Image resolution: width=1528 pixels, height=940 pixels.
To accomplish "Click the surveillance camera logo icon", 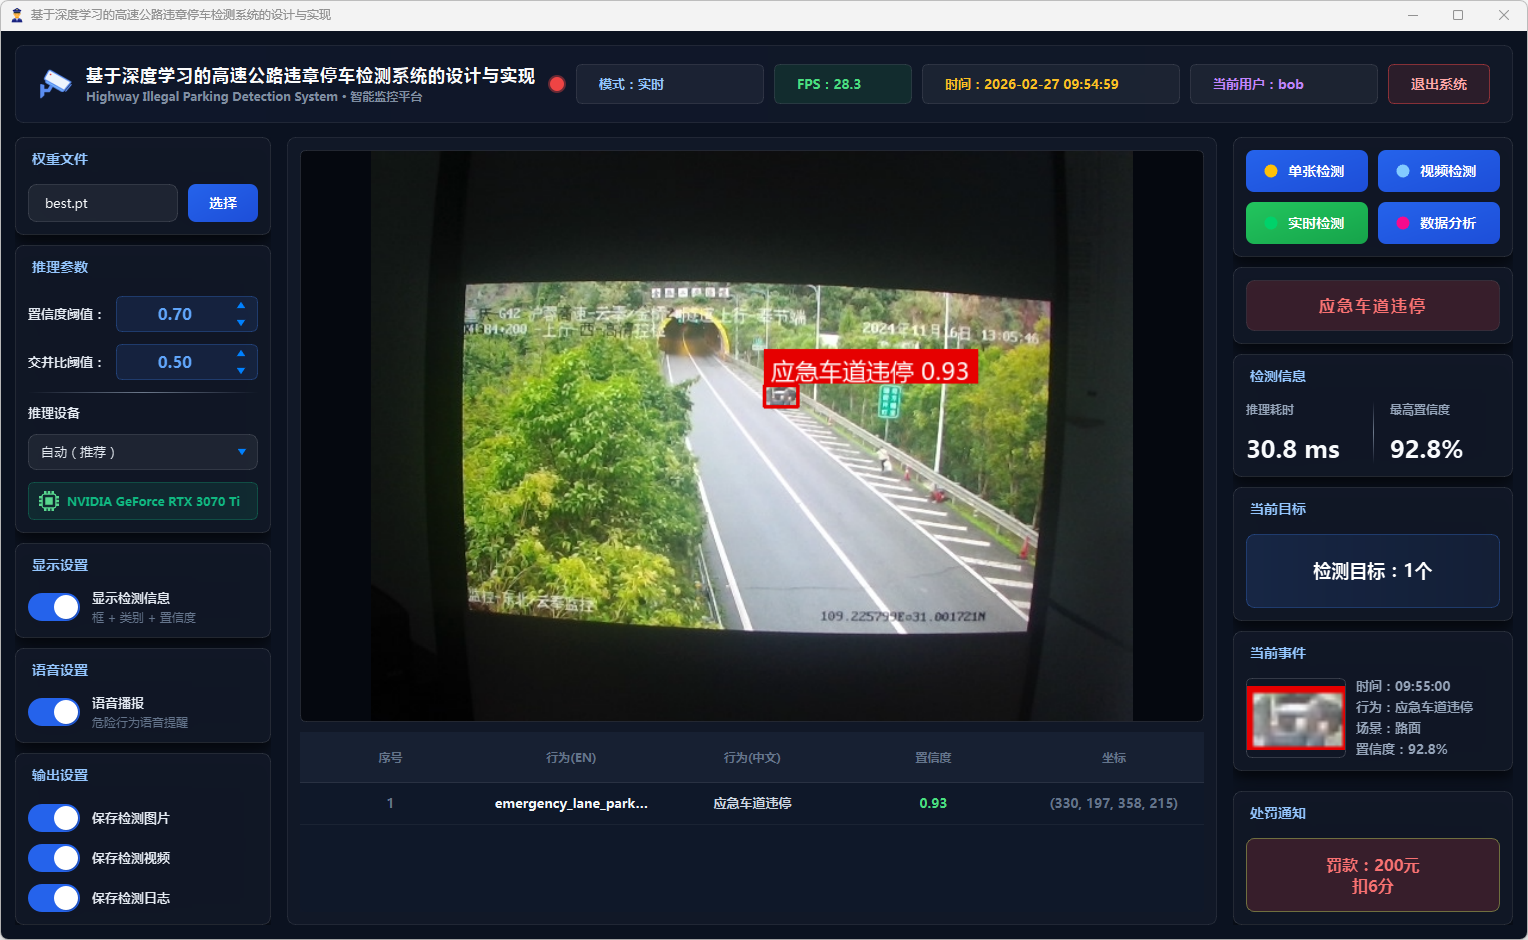I will pos(55,84).
